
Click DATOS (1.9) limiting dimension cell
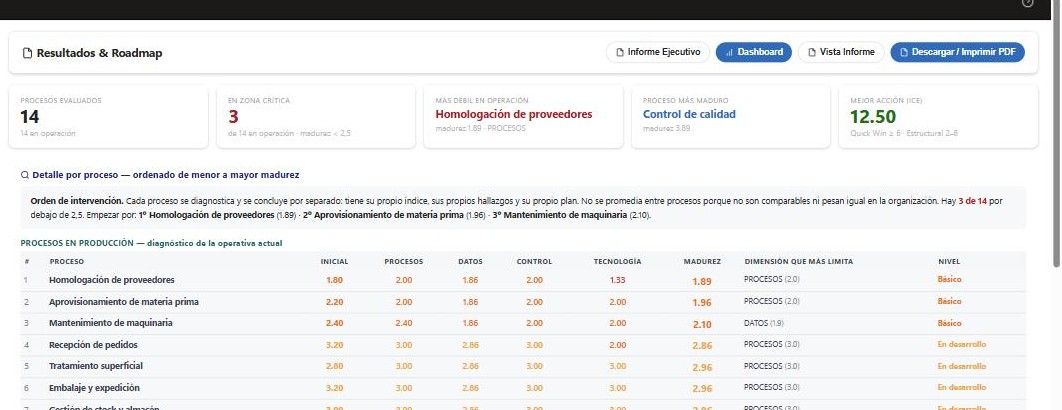click(764, 323)
